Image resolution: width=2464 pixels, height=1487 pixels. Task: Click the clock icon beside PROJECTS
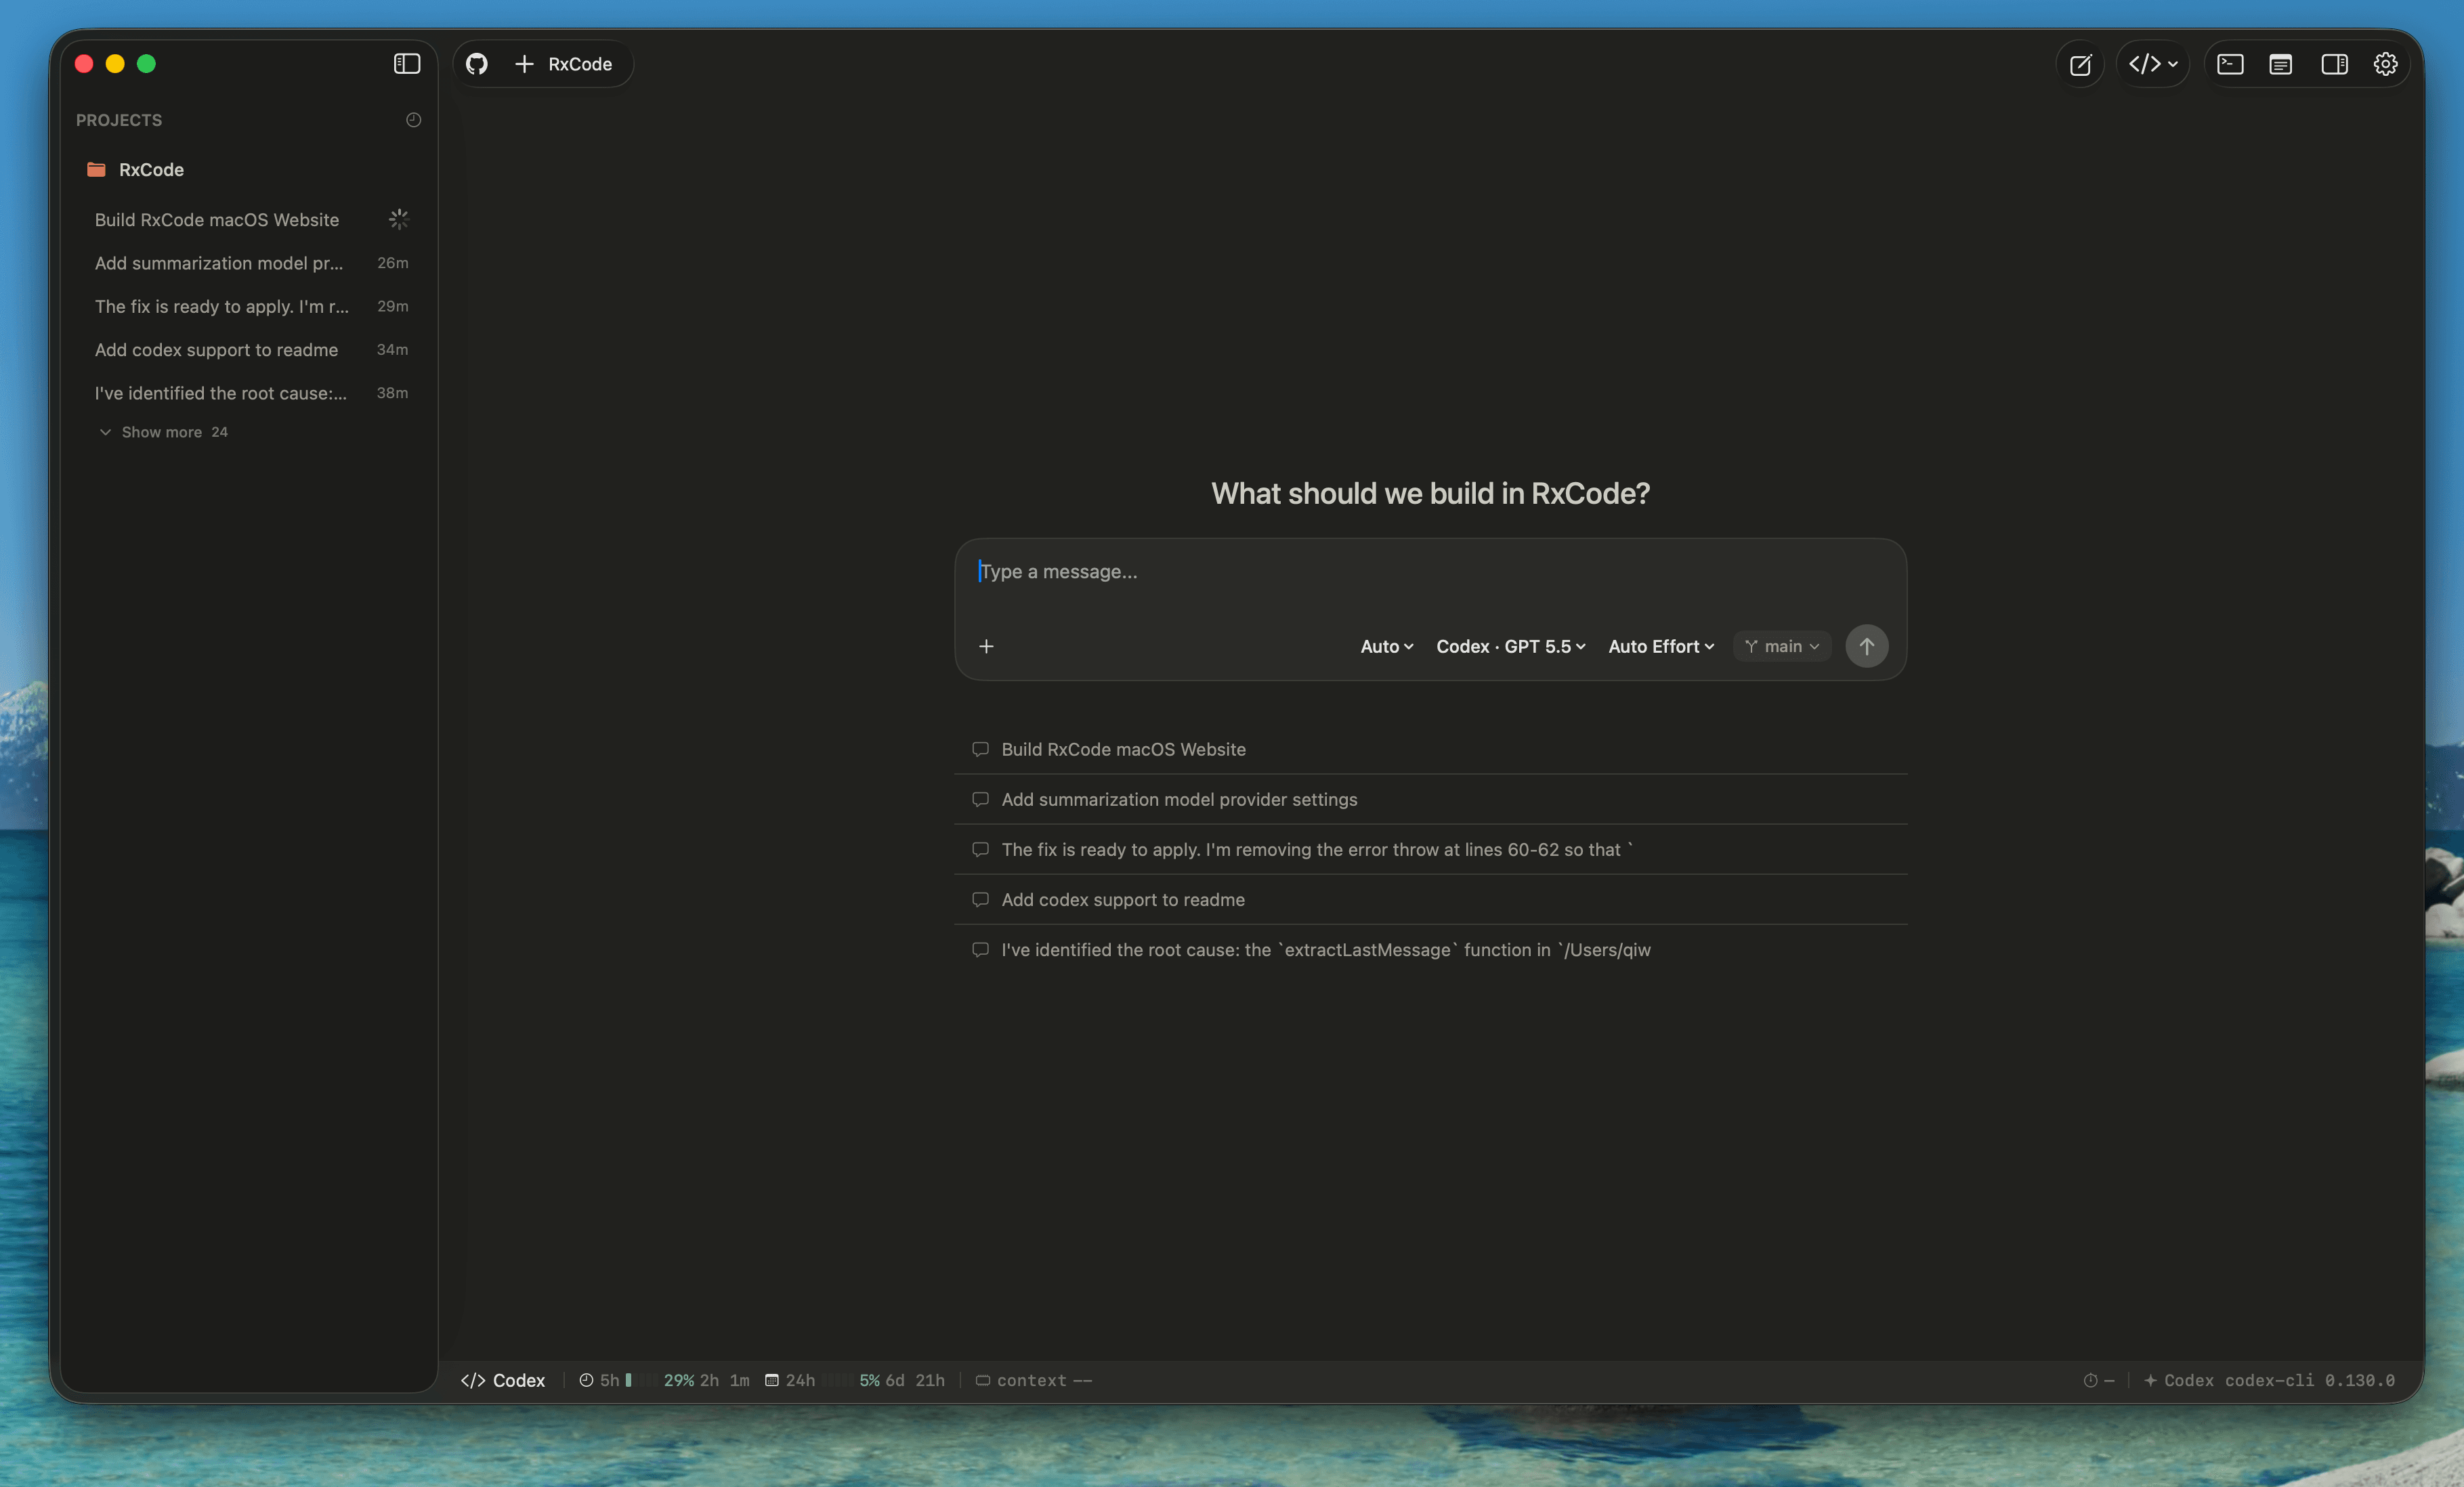pyautogui.click(x=413, y=120)
